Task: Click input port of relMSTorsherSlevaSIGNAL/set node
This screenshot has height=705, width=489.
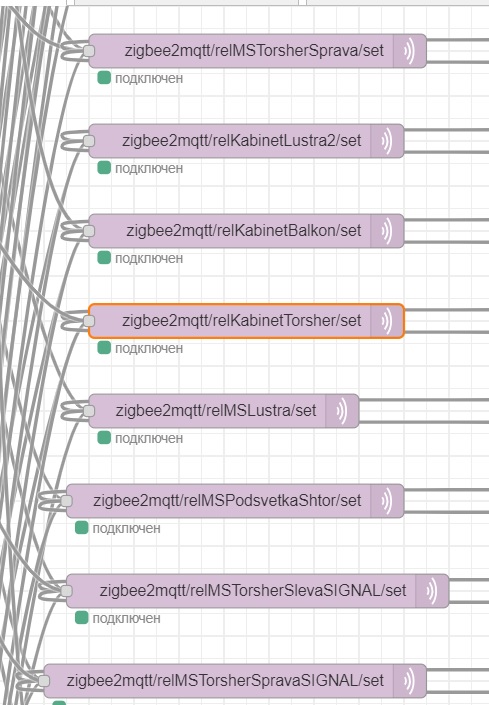Action: pyautogui.click(x=67, y=590)
